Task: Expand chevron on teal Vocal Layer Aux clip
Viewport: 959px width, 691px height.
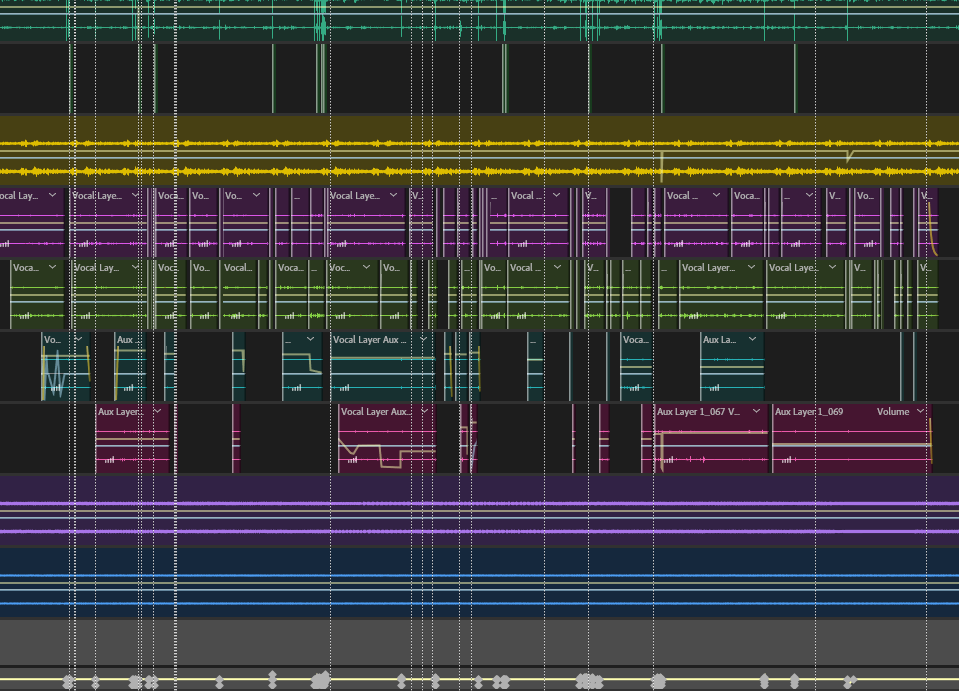Action: (x=423, y=339)
